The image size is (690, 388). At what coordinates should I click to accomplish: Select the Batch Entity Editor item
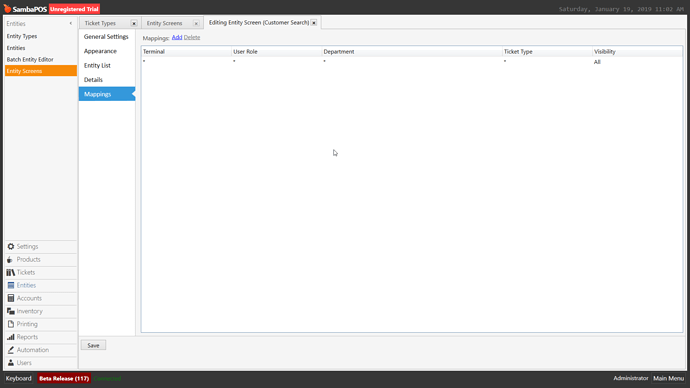[x=30, y=59]
